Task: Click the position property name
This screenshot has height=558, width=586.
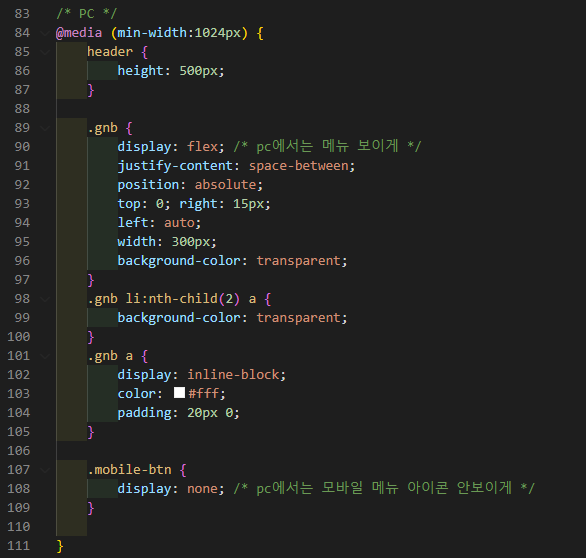Action: point(148,185)
